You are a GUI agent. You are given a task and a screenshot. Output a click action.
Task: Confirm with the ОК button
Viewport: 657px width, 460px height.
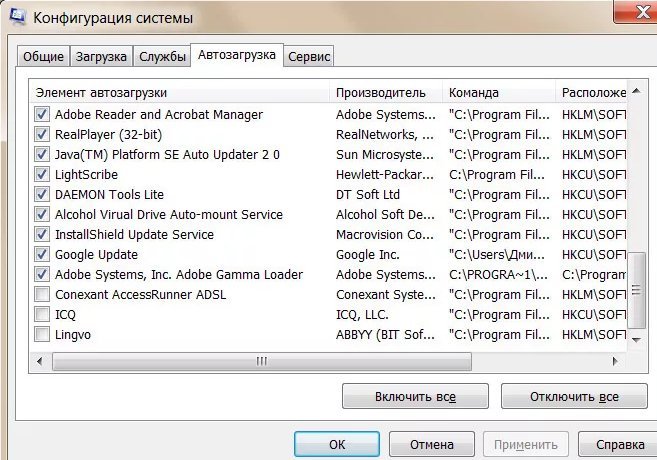(337, 444)
